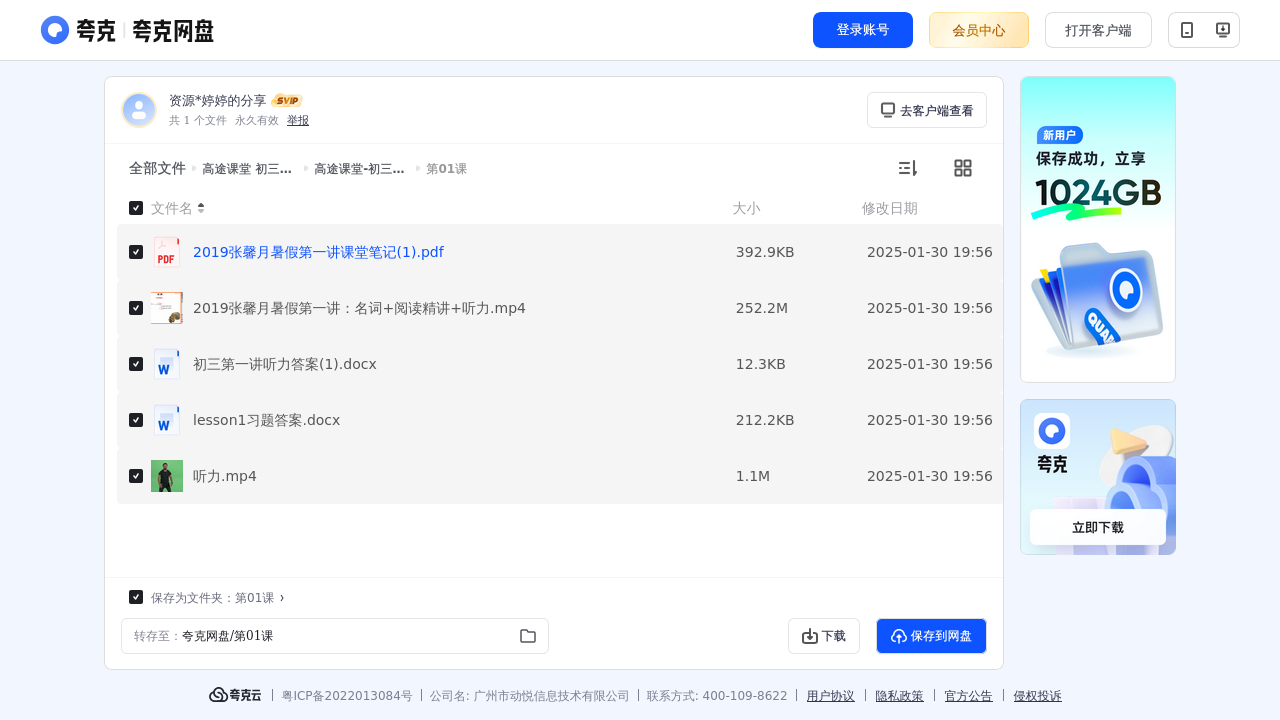Click the 夸克网盘 title text in header
The image size is (1280, 720).
coord(173,31)
